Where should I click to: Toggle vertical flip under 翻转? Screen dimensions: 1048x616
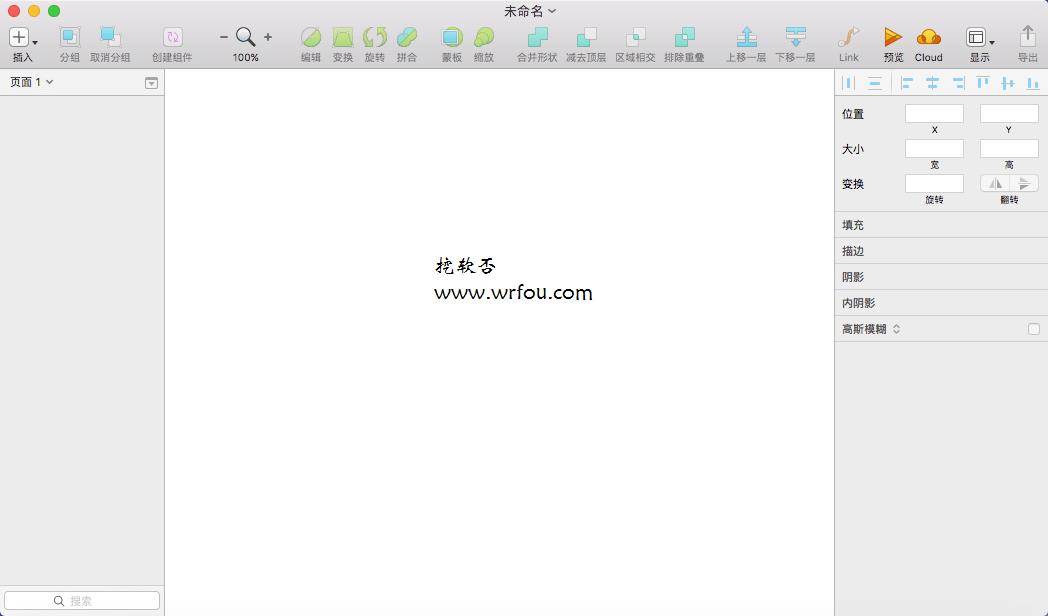[1024, 183]
